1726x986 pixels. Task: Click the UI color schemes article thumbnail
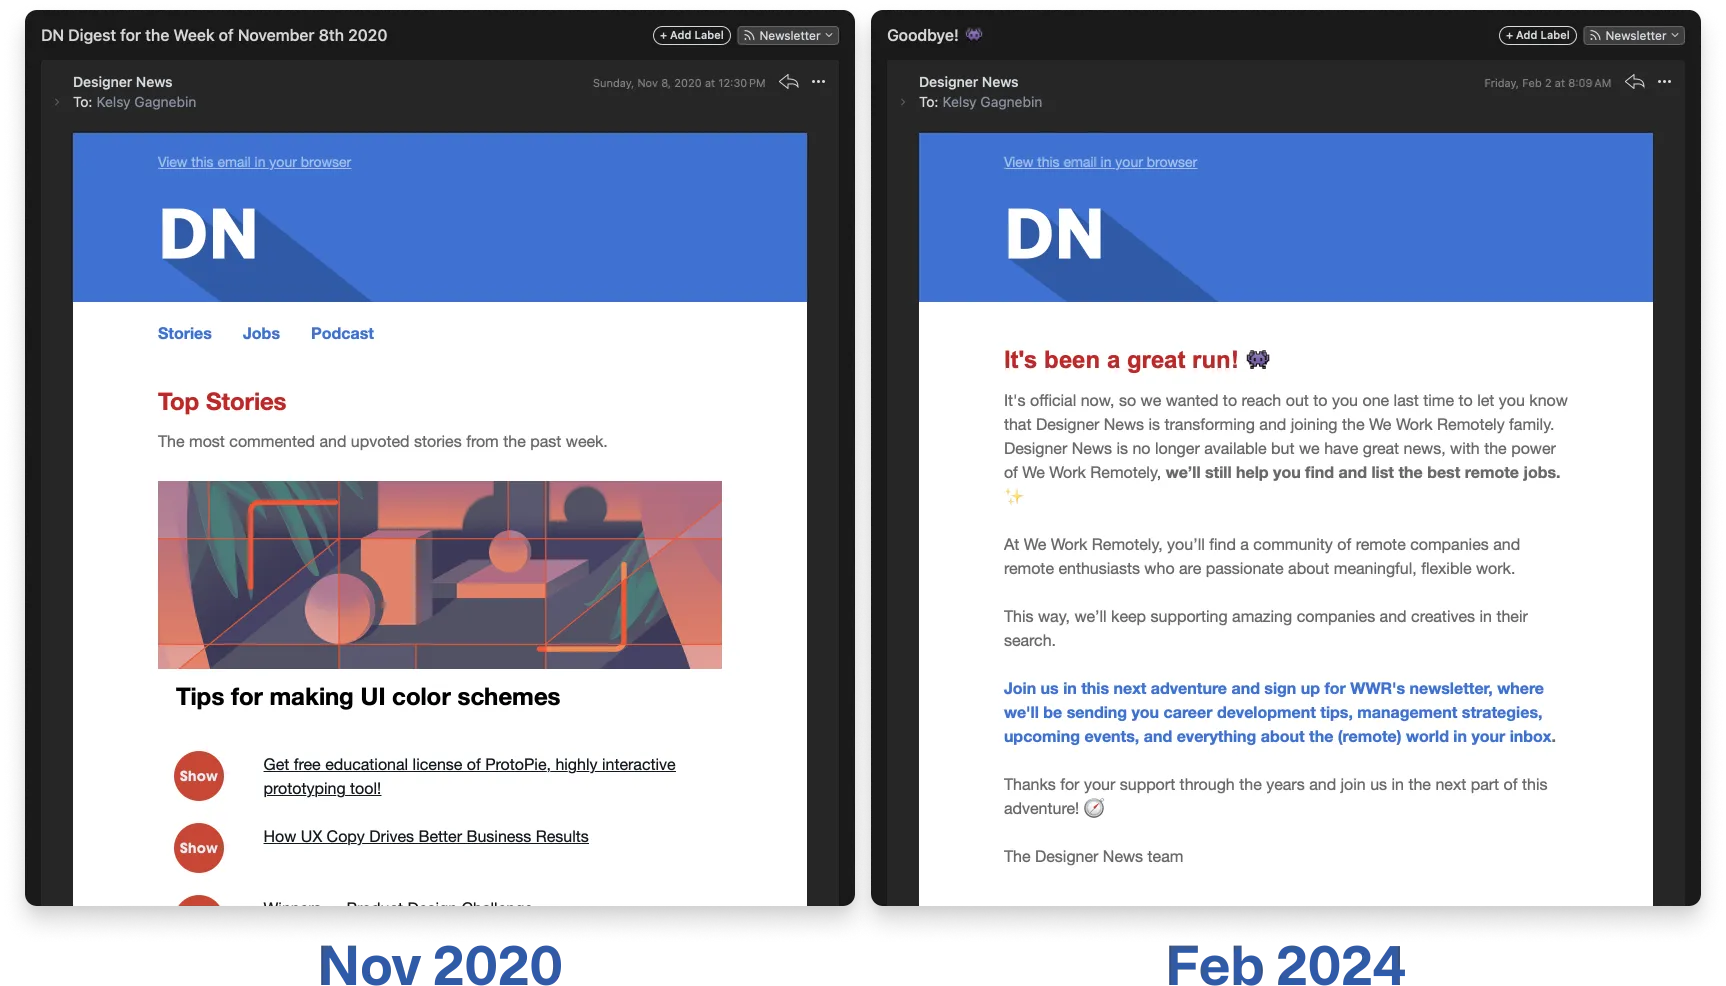(439, 575)
